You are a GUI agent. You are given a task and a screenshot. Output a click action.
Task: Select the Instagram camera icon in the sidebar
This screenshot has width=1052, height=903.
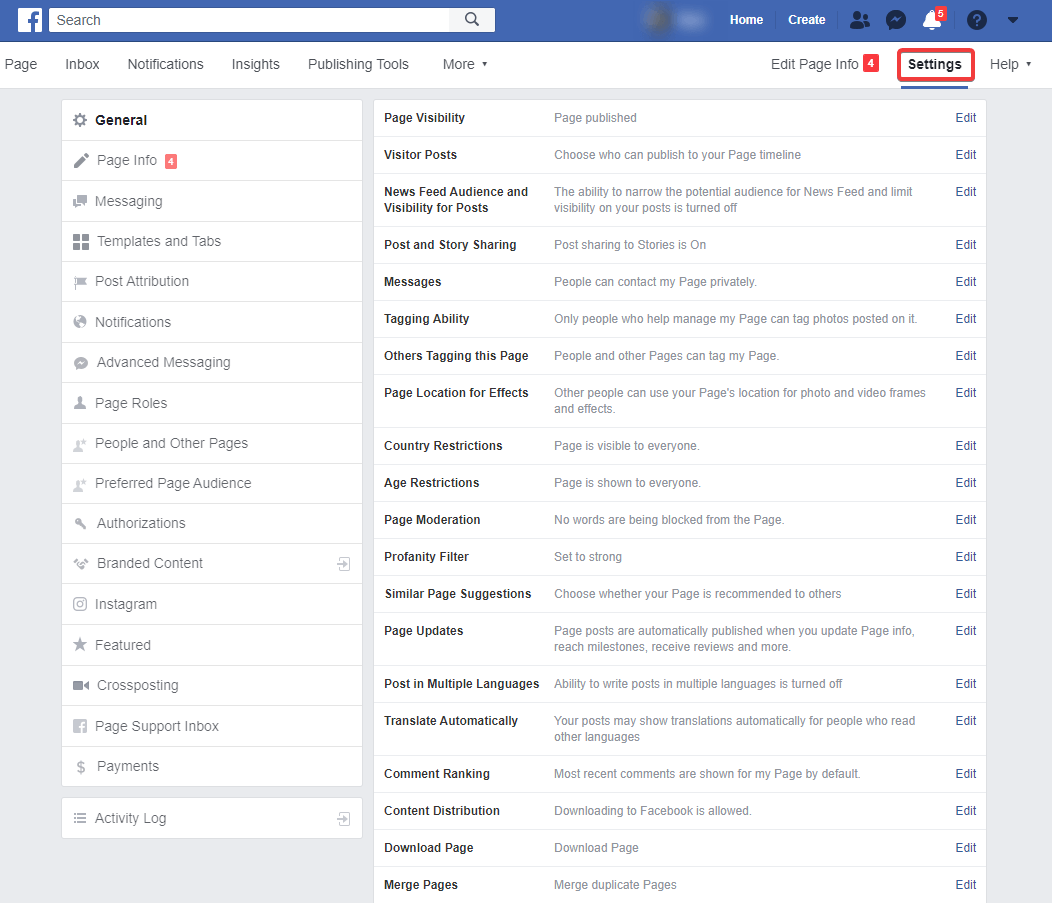tap(80, 604)
